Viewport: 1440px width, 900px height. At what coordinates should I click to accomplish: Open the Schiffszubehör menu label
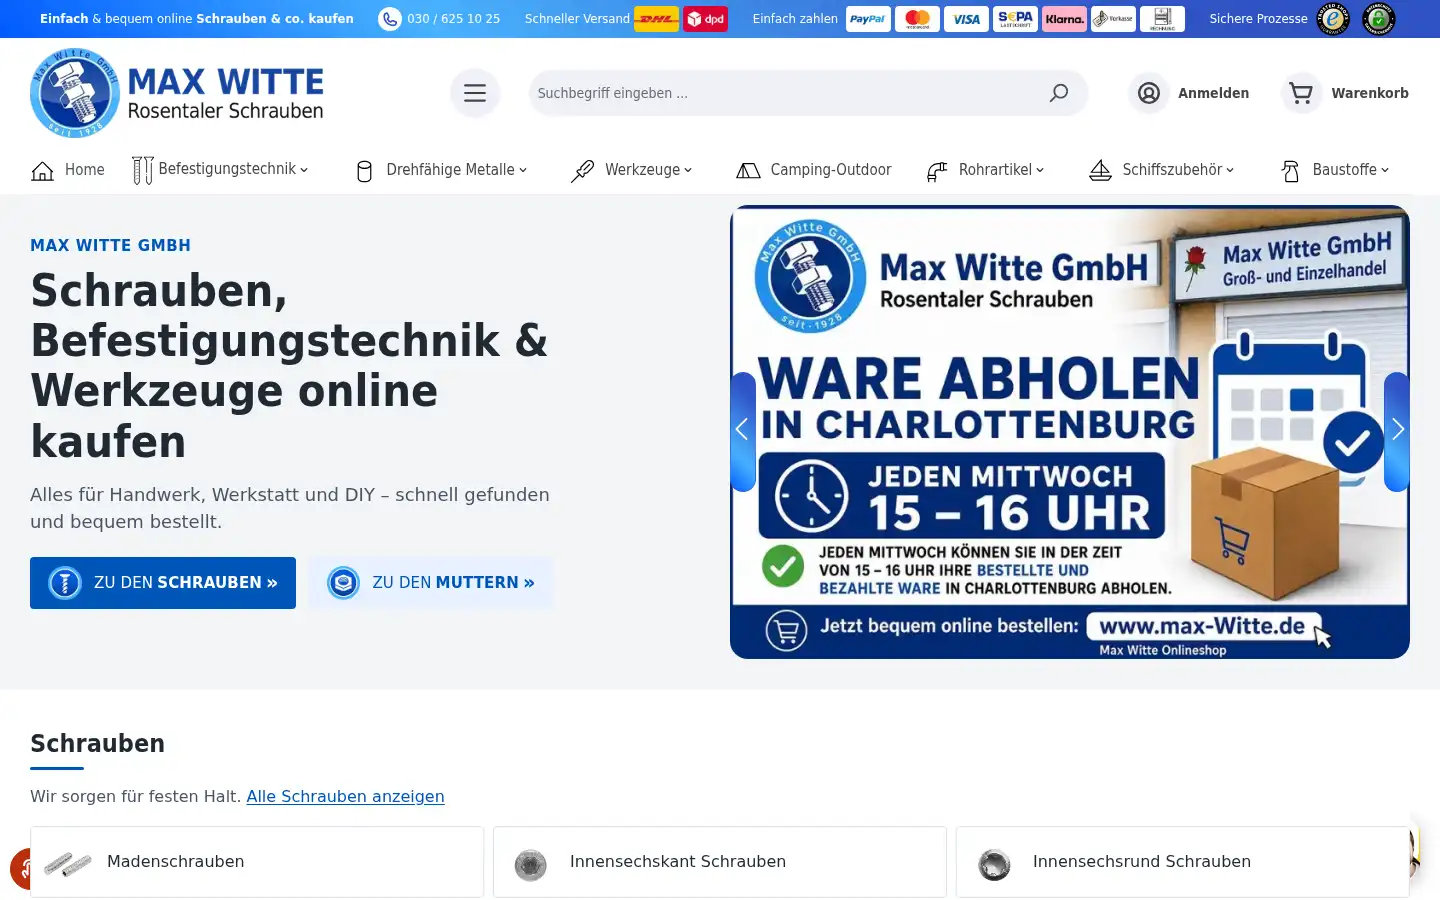1172,170
